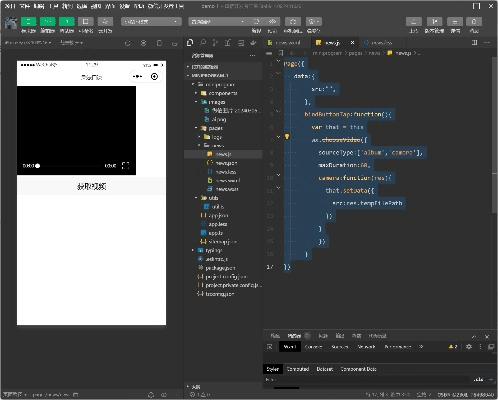Click the editor navigate back arrow
498x400 pixels.
(292, 53)
